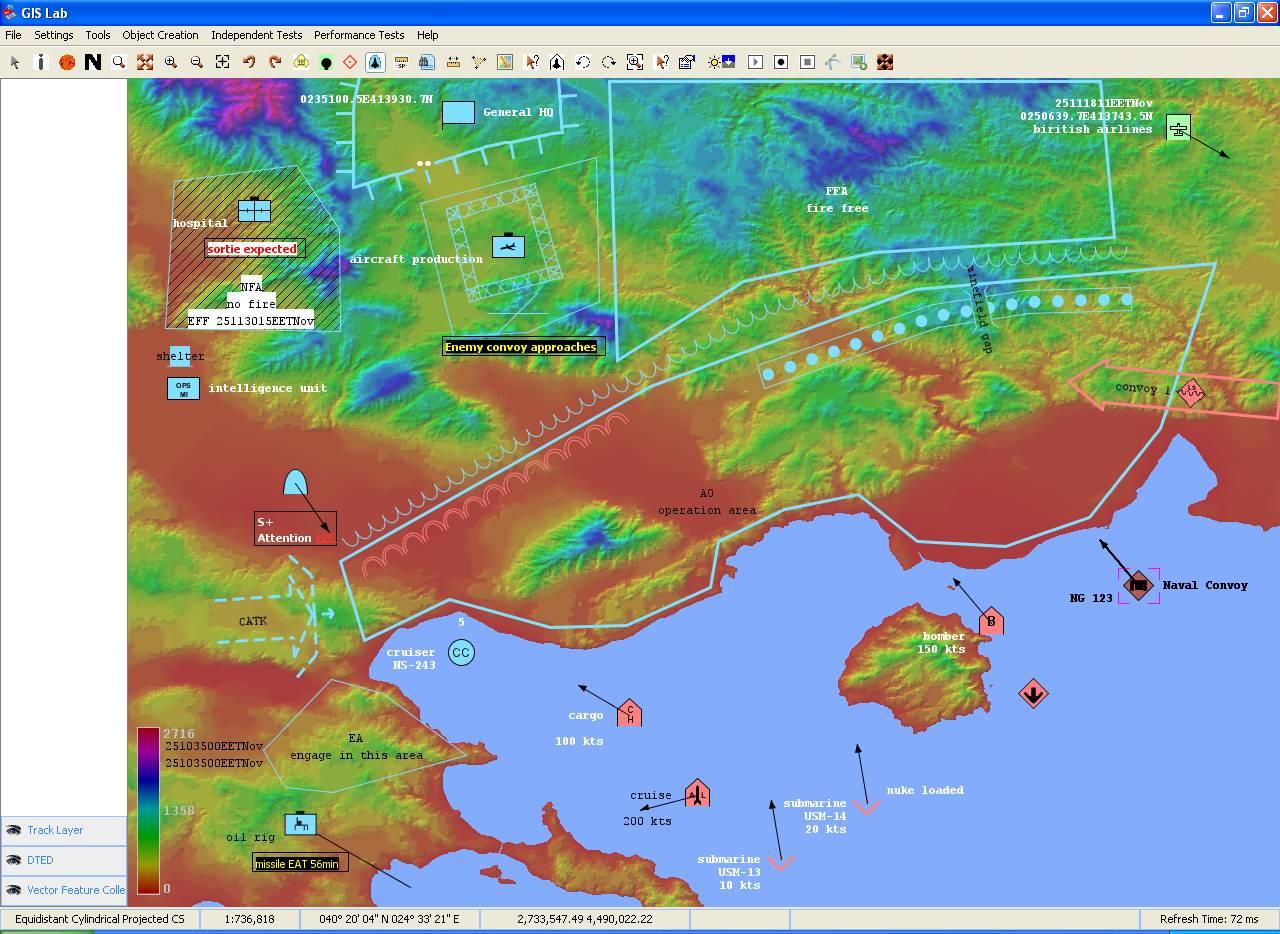Screen dimensions: 1280x934
Task: Open the Object Creation menu
Action: pyautogui.click(x=160, y=35)
